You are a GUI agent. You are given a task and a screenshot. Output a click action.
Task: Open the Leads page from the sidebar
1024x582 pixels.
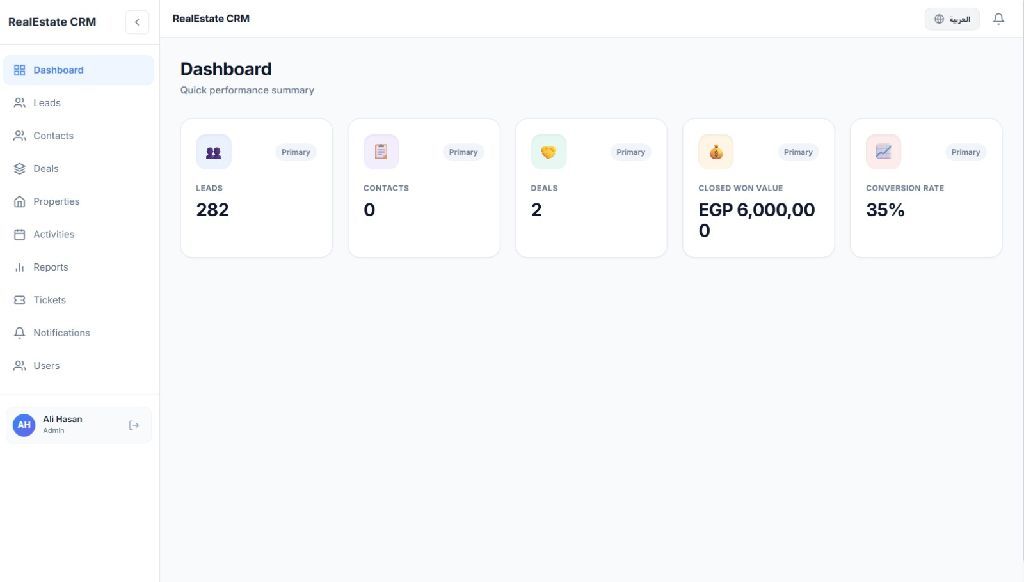click(78, 103)
